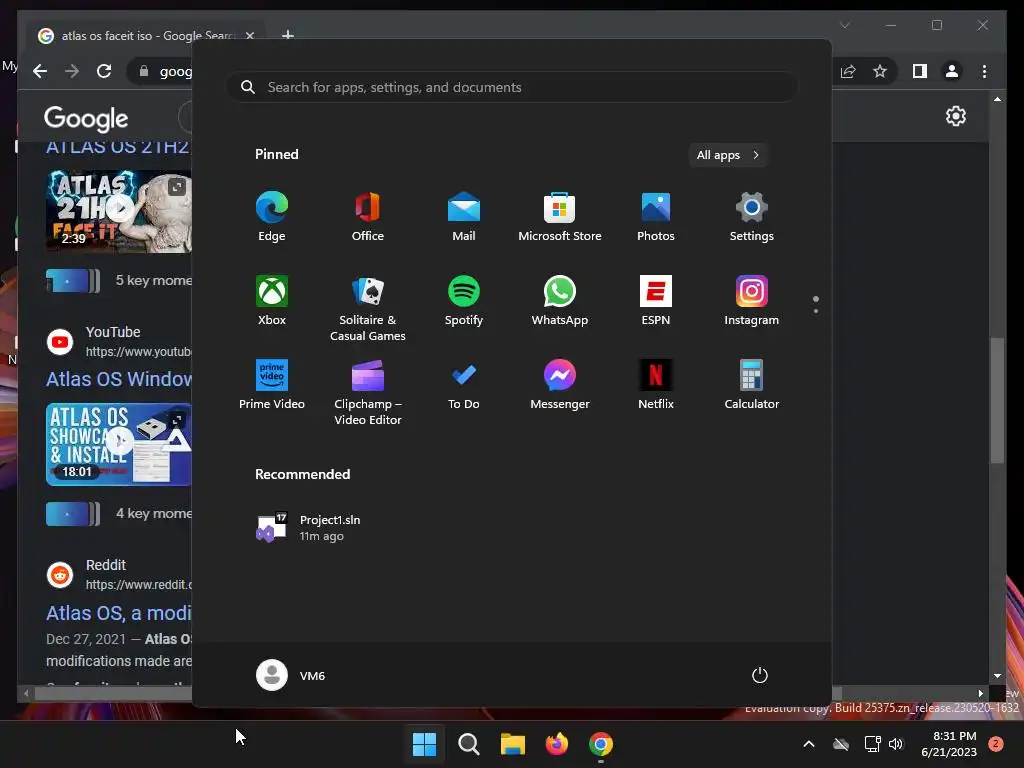The image size is (1024, 768).
Task: Switch to Chrome on the taskbar
Action: [601, 744]
